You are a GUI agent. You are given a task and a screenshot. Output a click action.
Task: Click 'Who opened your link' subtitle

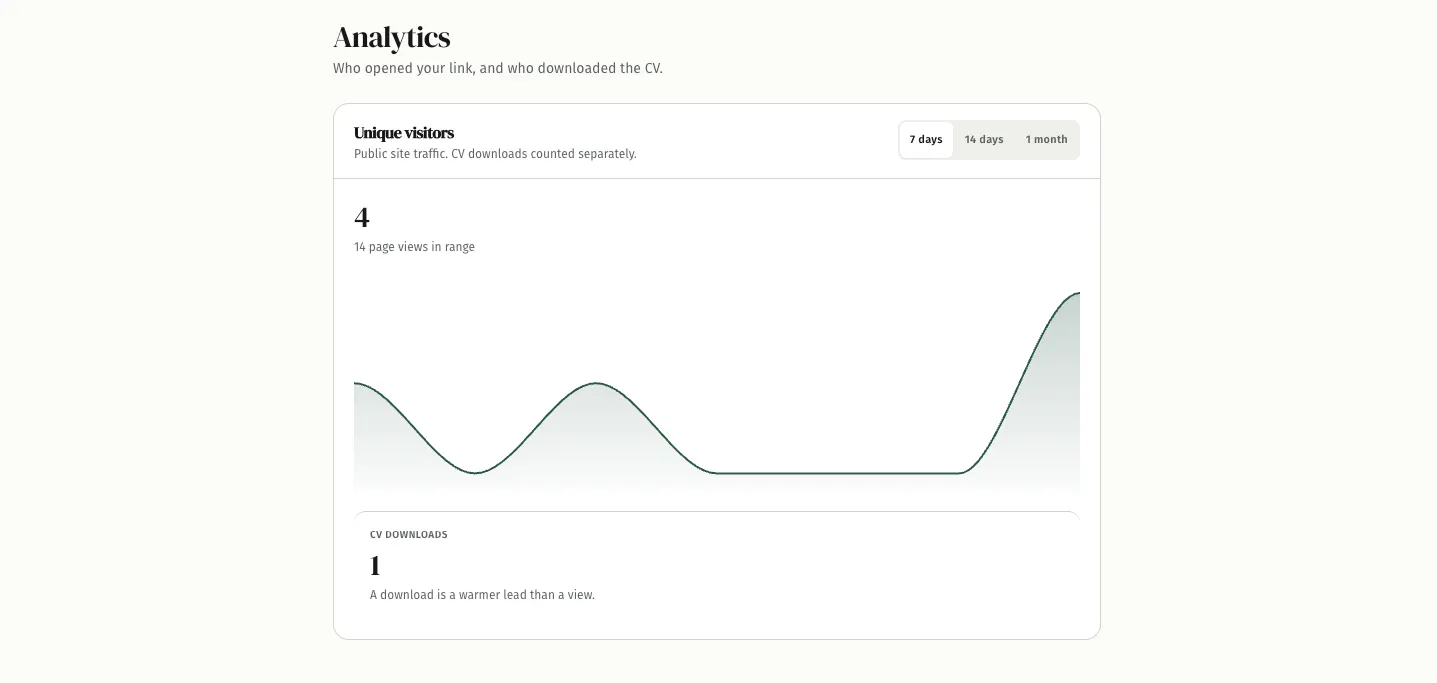coord(498,69)
